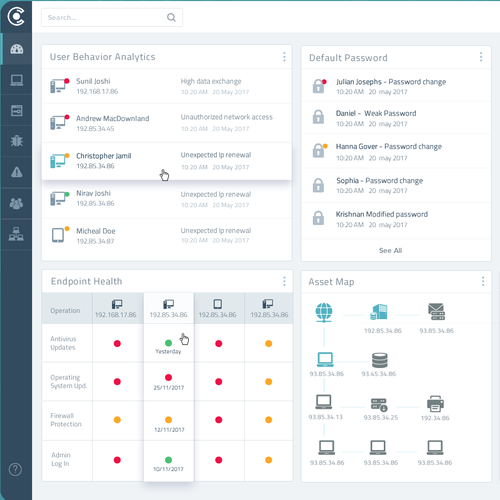The width and height of the screenshot is (500, 500).
Task: Click See All in Default Password
Action: 390,250
